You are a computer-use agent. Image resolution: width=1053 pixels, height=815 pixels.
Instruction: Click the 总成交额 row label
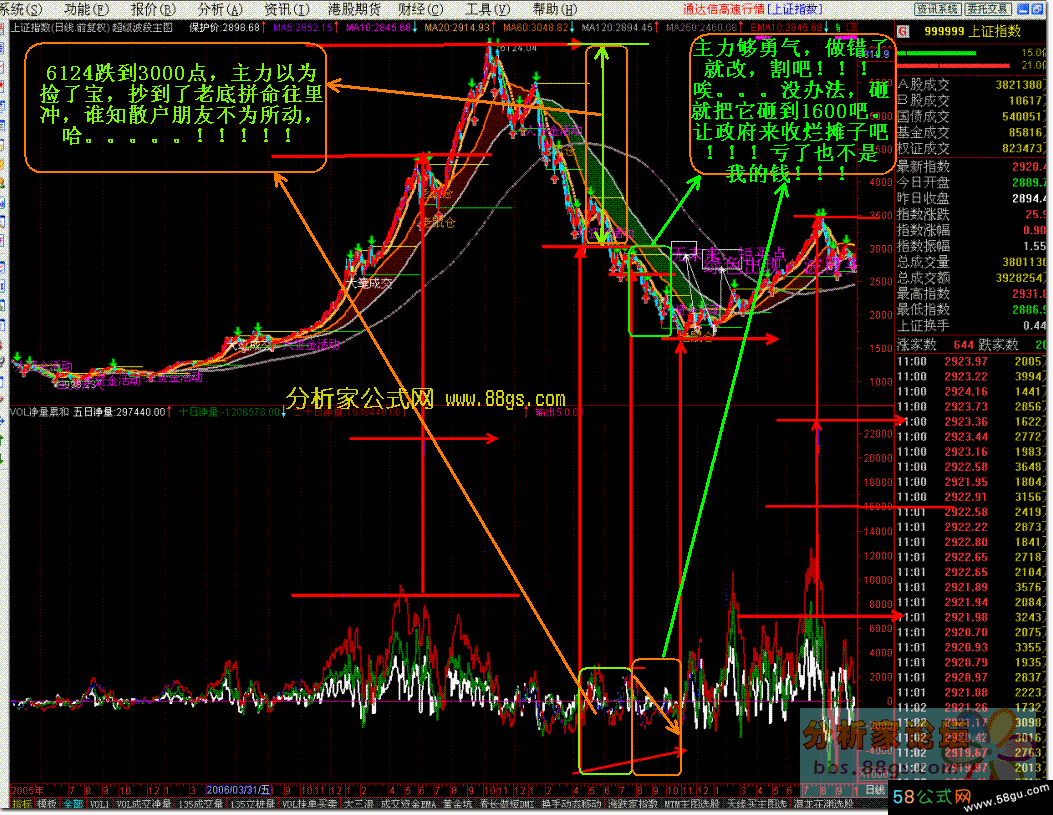coord(923,278)
